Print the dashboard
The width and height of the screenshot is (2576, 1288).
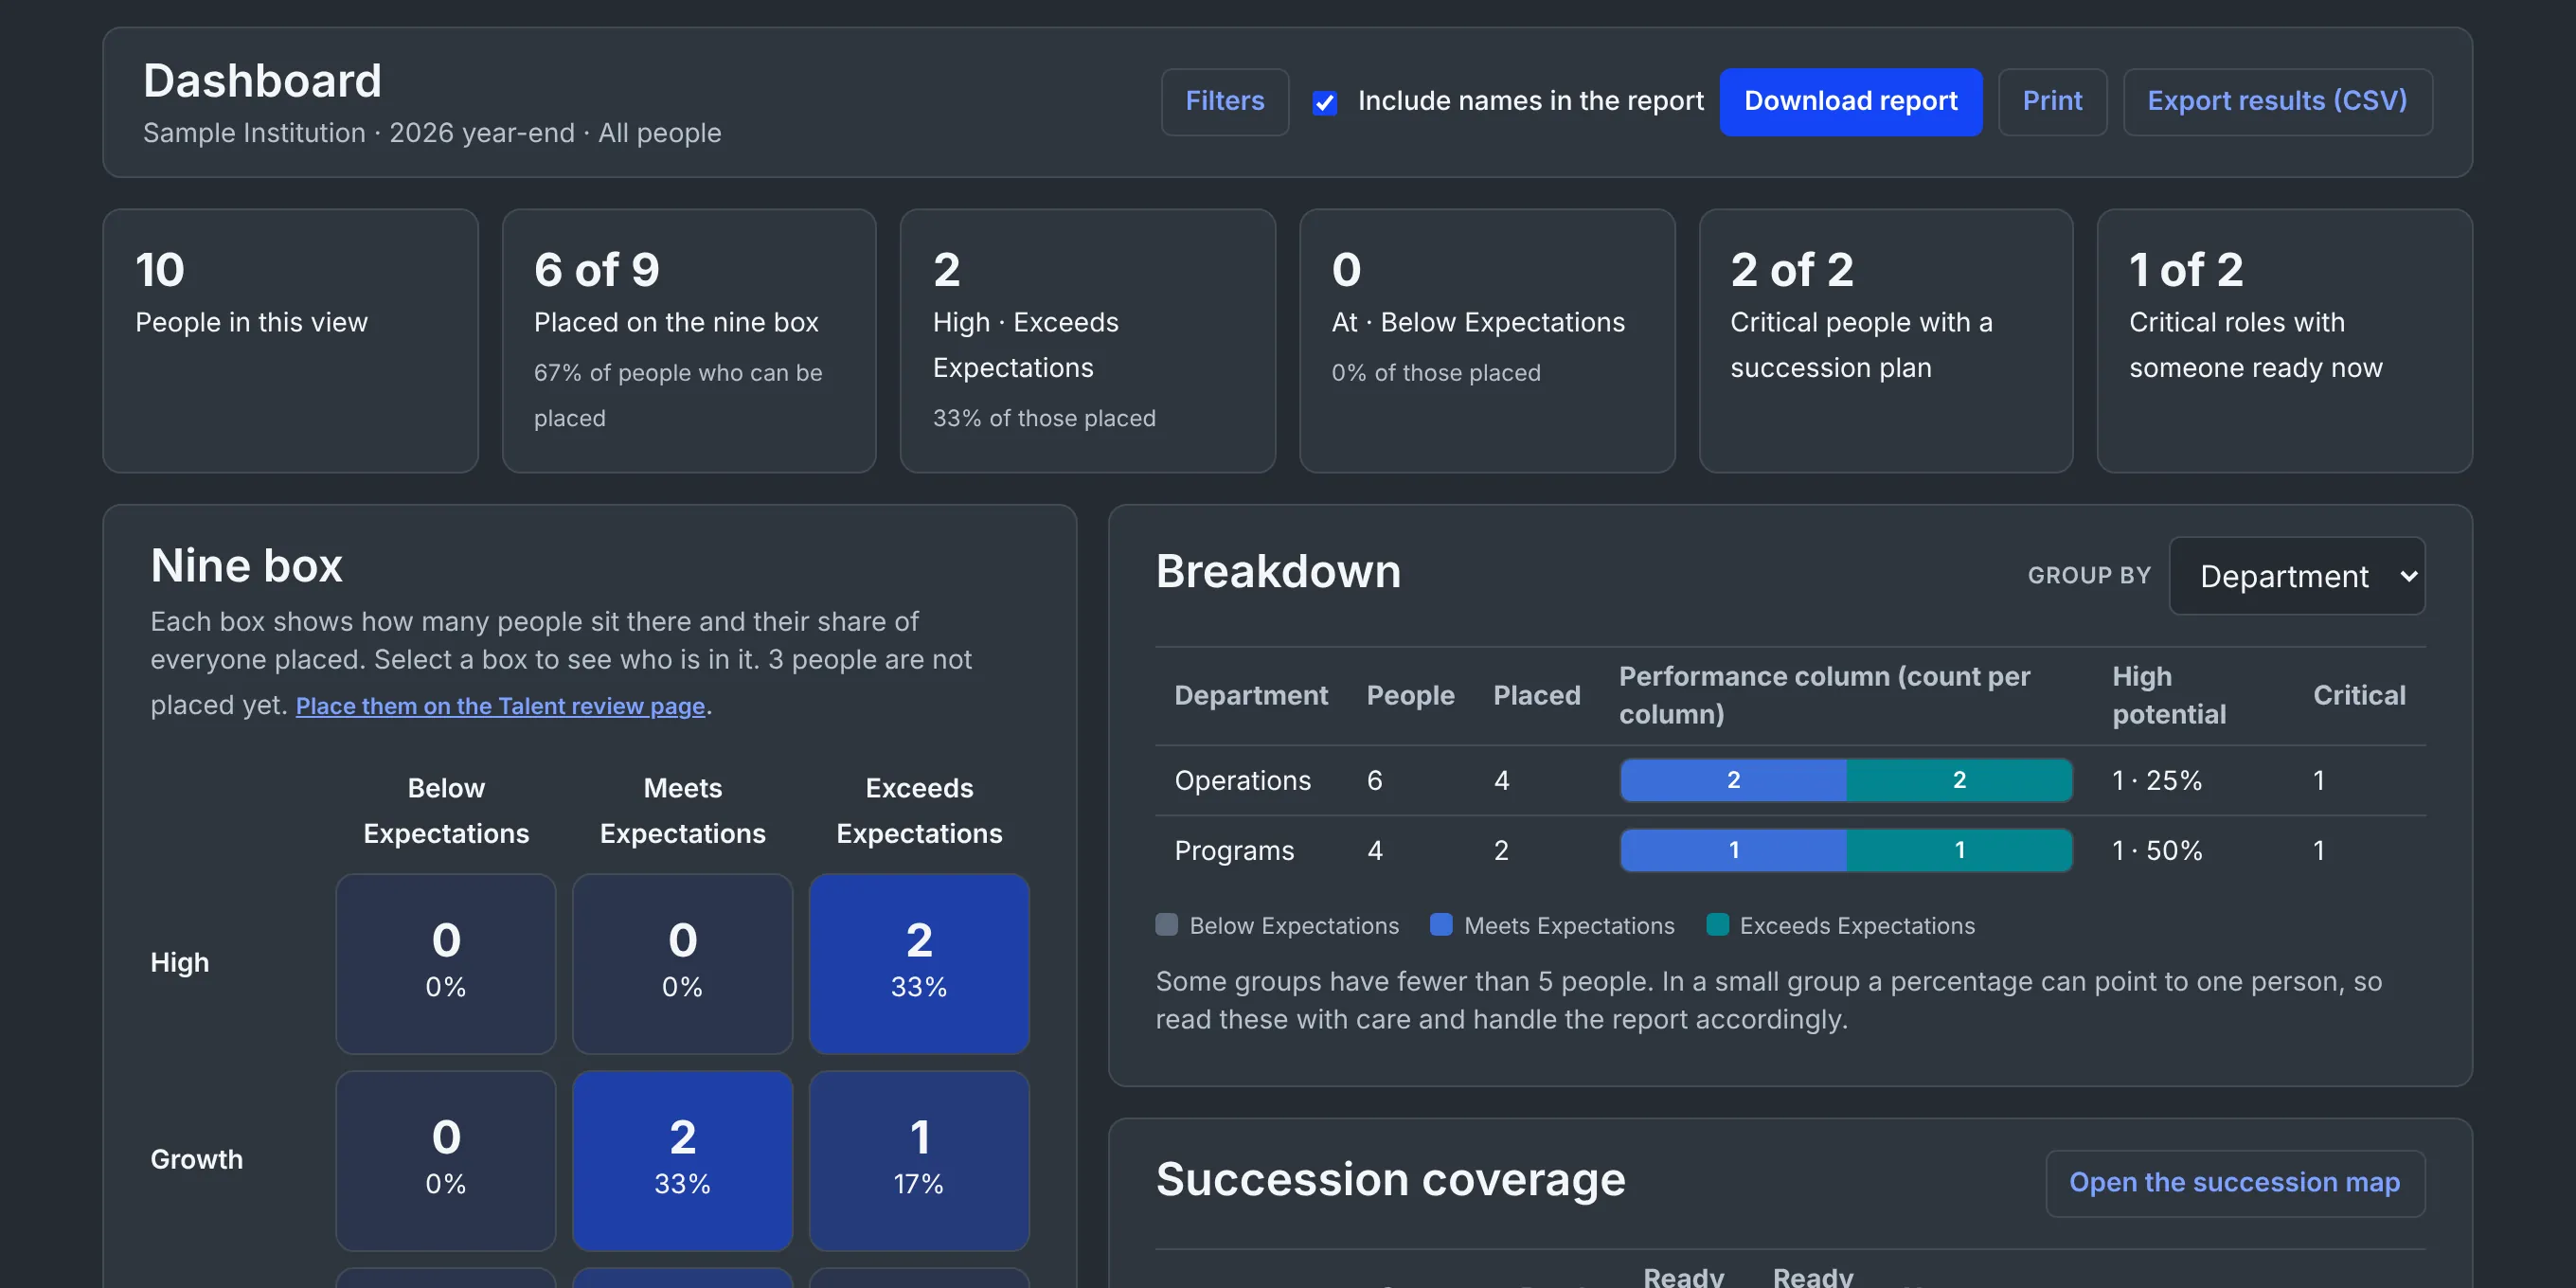click(x=2052, y=101)
